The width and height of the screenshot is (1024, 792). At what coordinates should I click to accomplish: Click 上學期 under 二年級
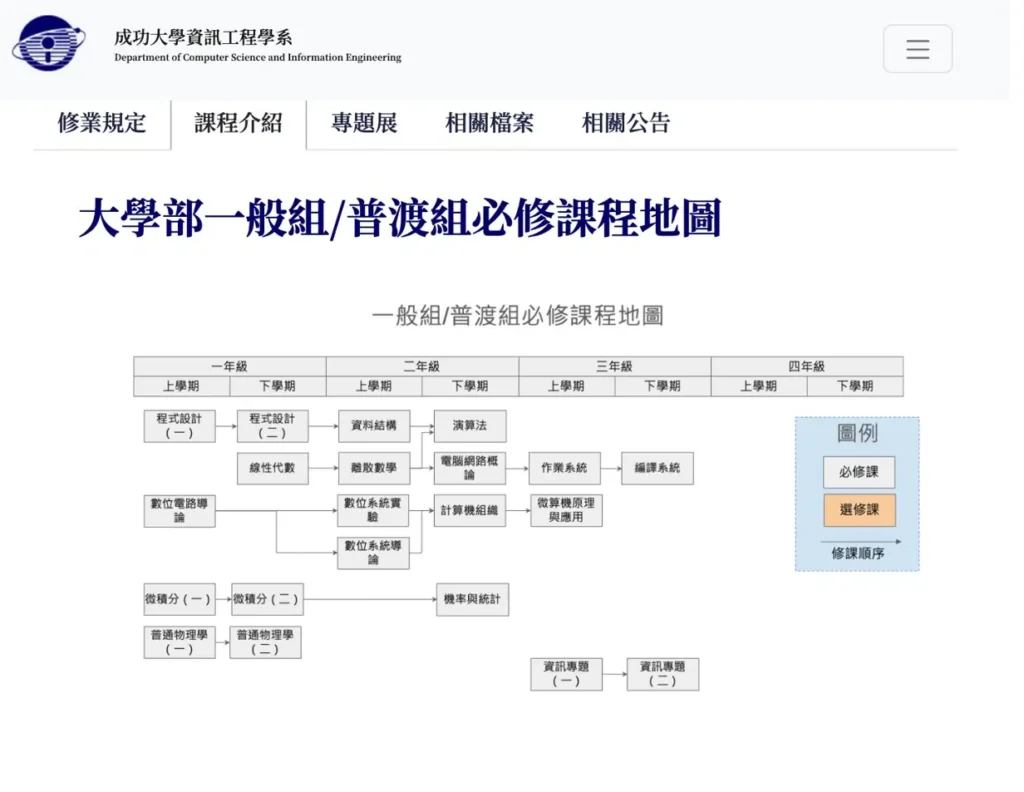click(374, 387)
